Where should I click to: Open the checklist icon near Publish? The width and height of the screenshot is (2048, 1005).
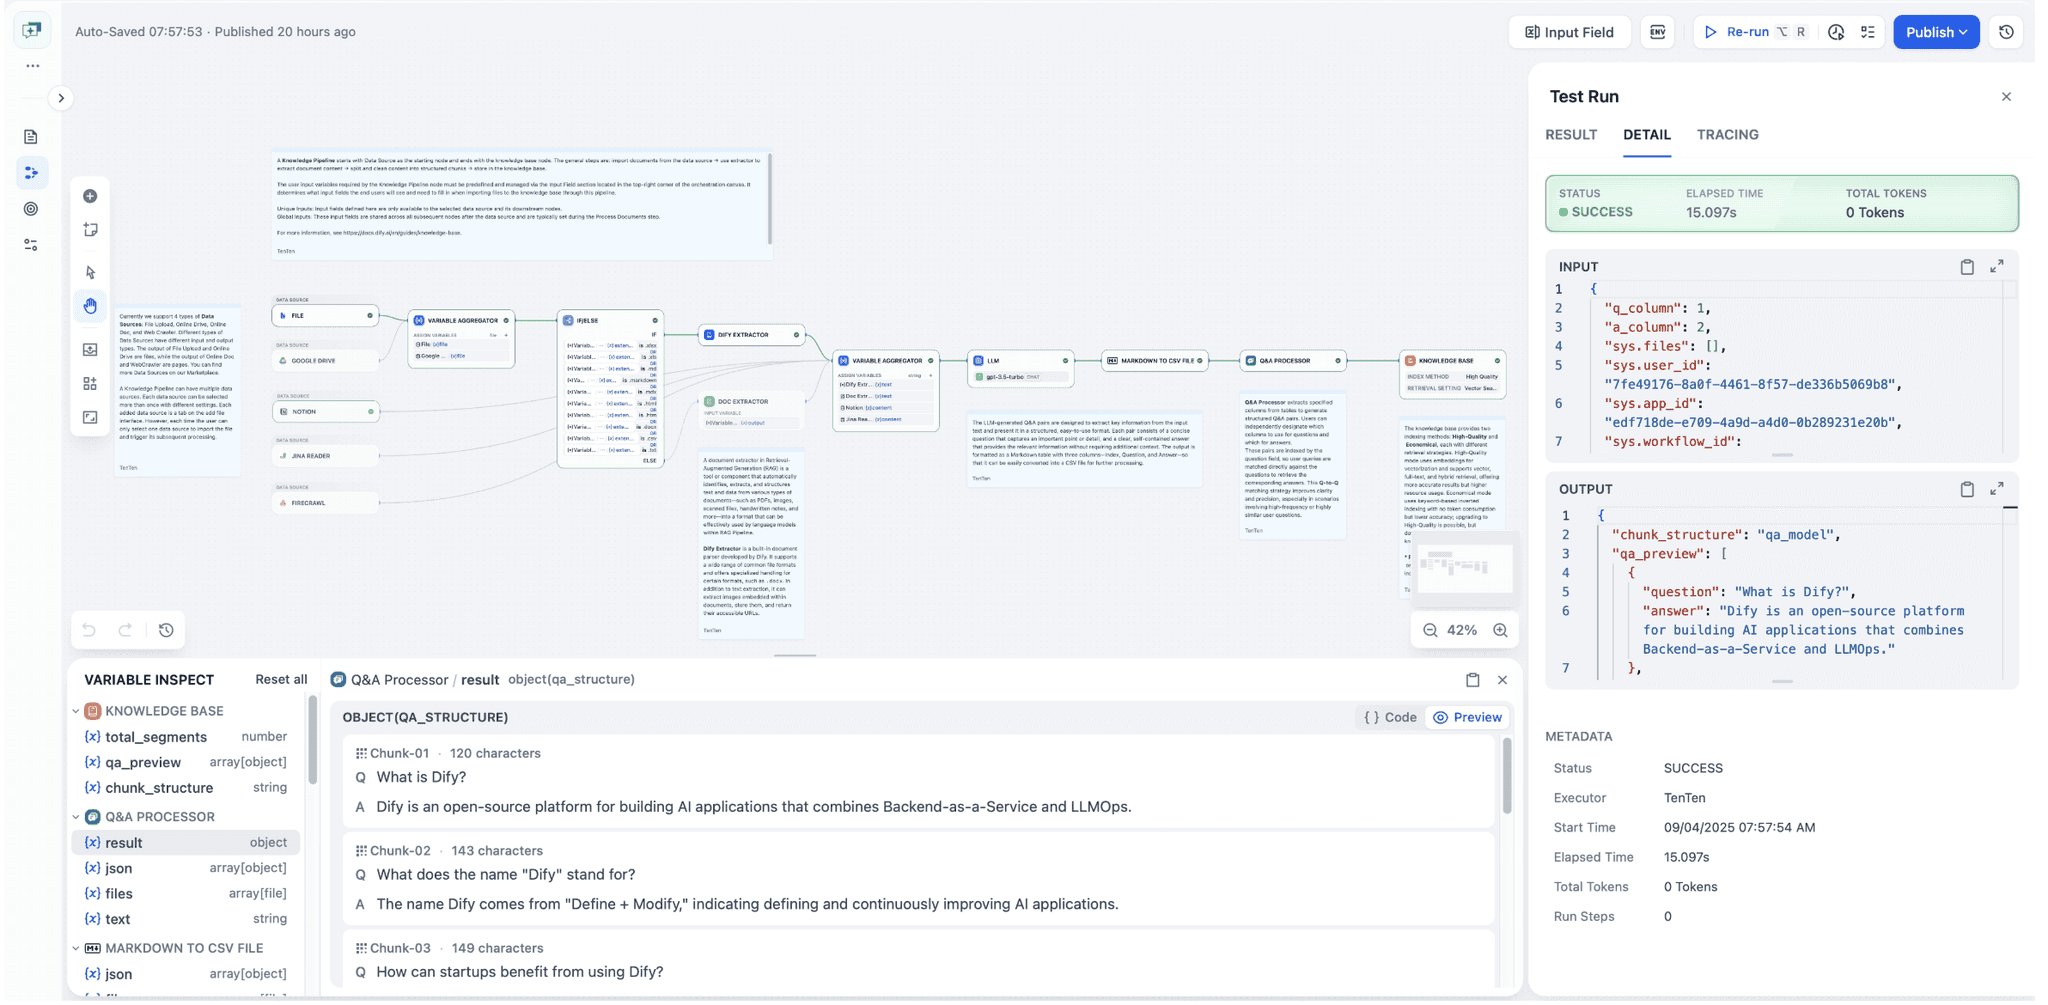(x=1869, y=31)
